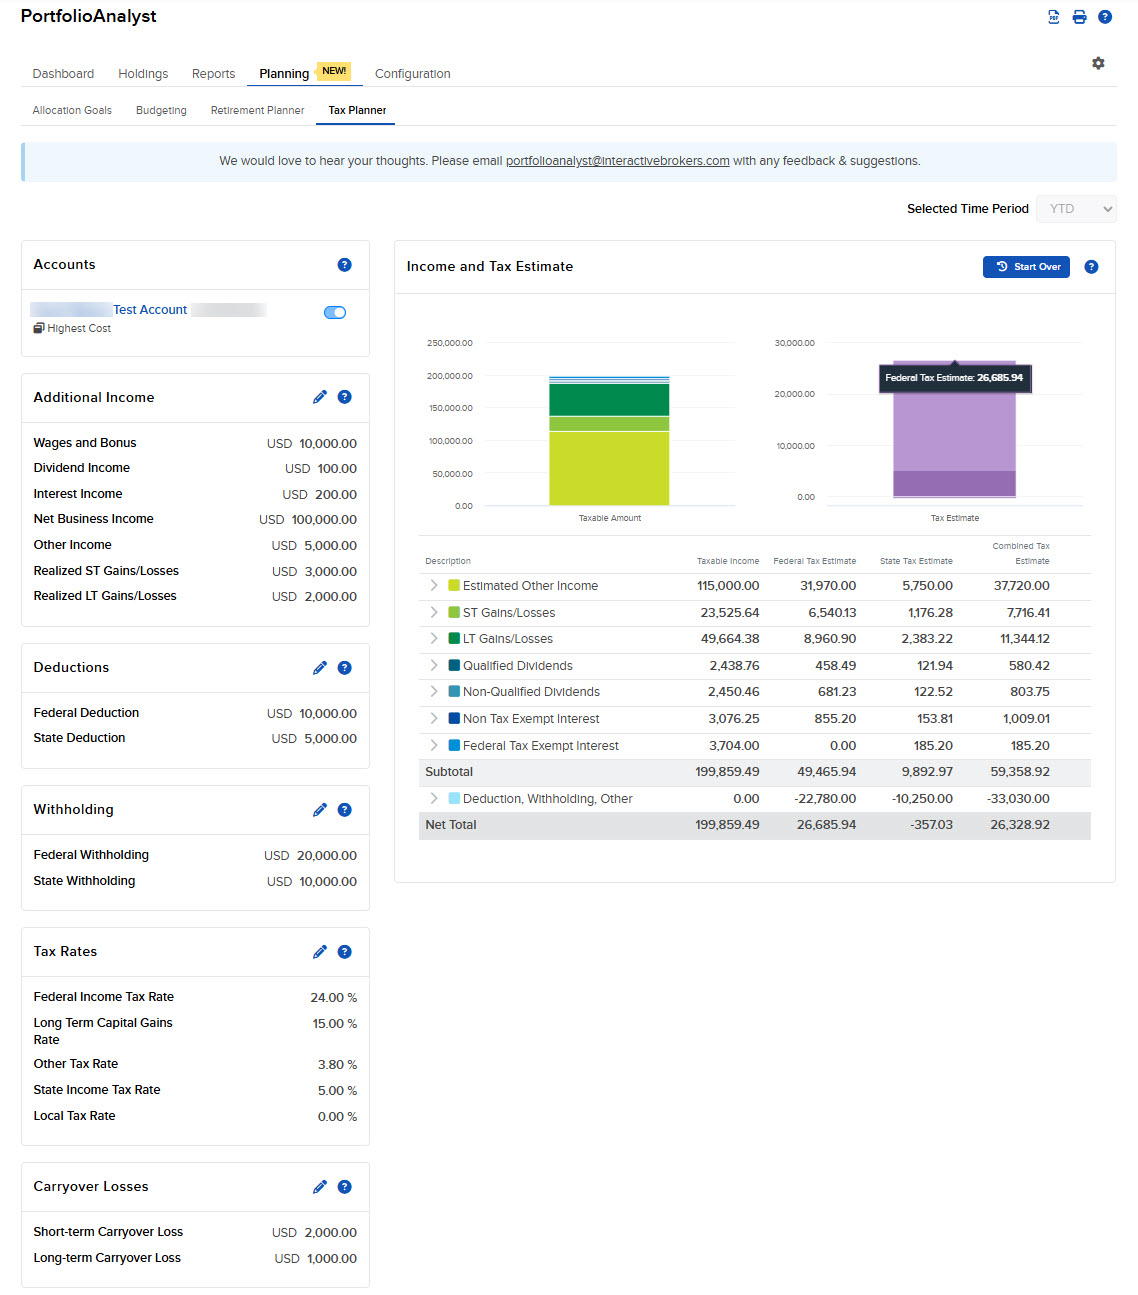Open Tax Rates help question icon
1138x1295 pixels.
345,952
